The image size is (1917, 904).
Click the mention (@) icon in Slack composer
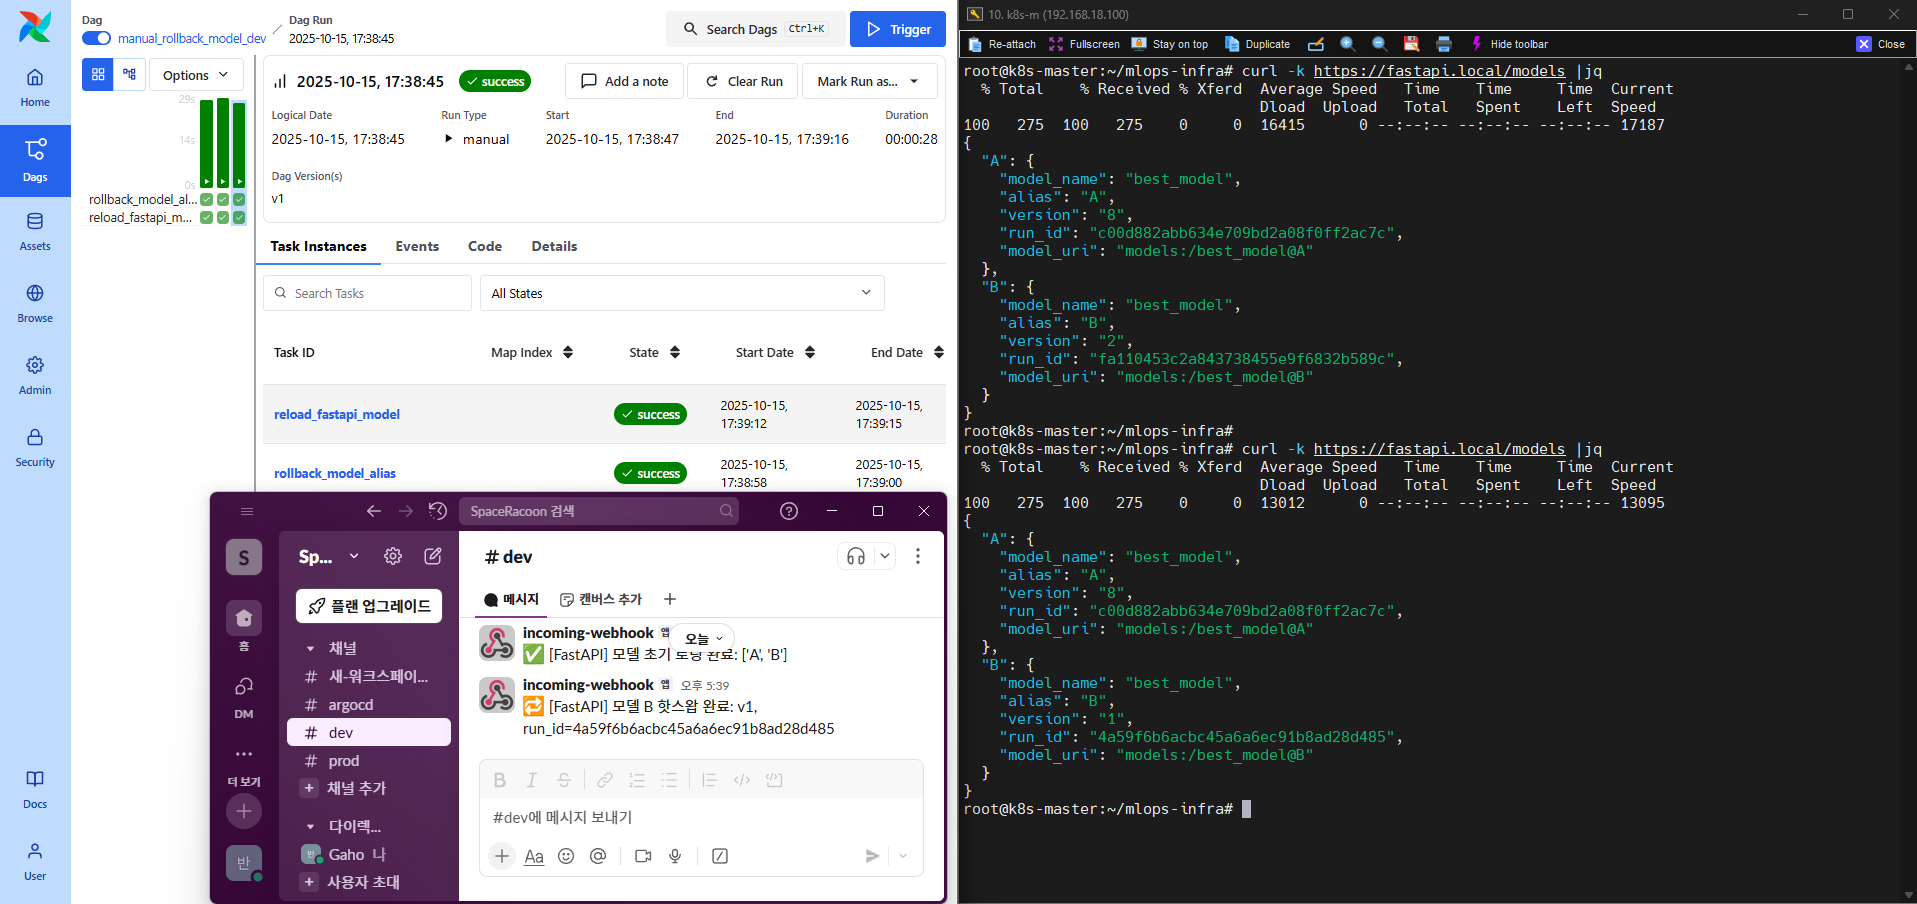click(x=598, y=856)
